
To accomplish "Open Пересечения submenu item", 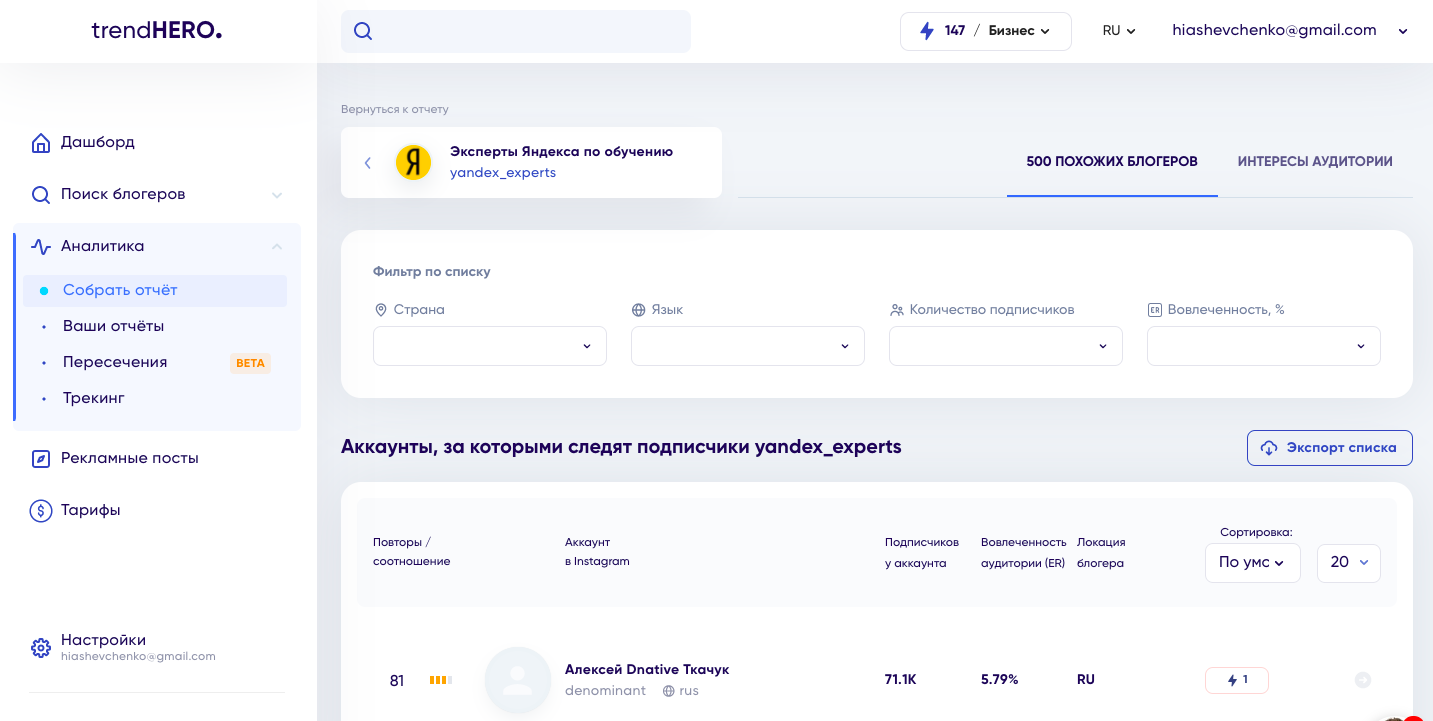I will 115,362.
